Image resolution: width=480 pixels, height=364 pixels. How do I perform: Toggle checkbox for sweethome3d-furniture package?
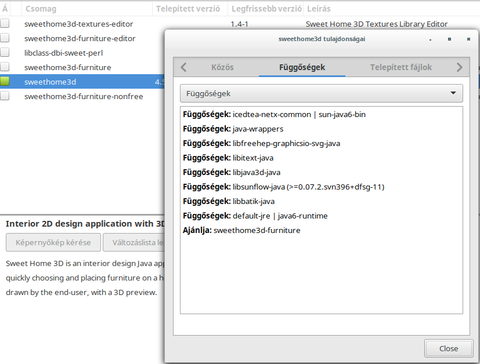pyautogui.click(x=5, y=67)
